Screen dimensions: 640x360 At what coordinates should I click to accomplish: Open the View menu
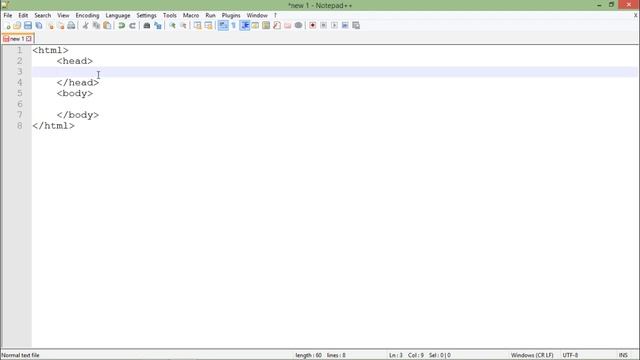point(63,16)
